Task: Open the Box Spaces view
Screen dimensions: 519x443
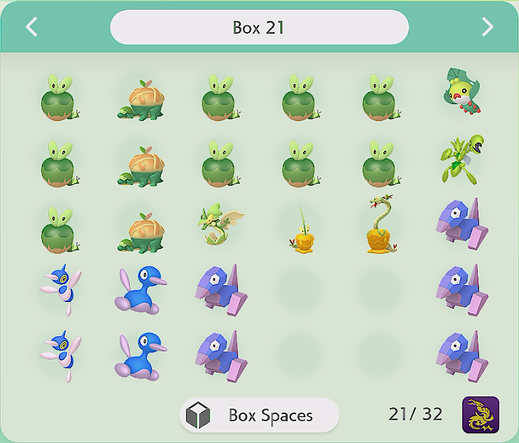Action: (x=259, y=415)
